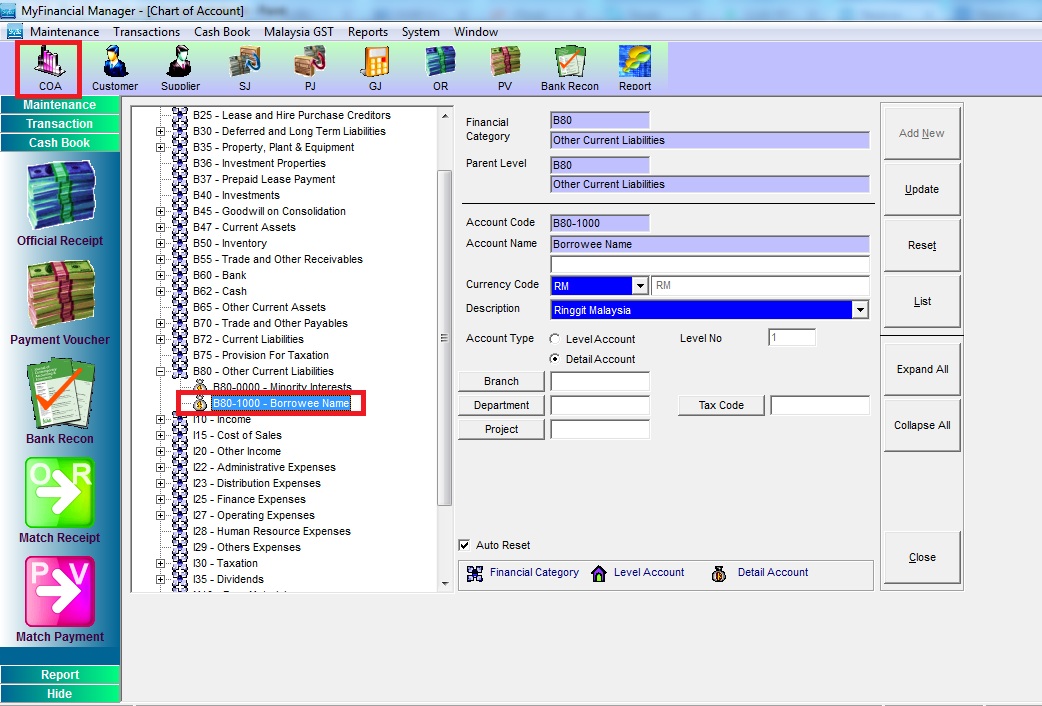
Task: Open the Bank Recon toolbar icon
Action: pyautogui.click(x=569, y=66)
